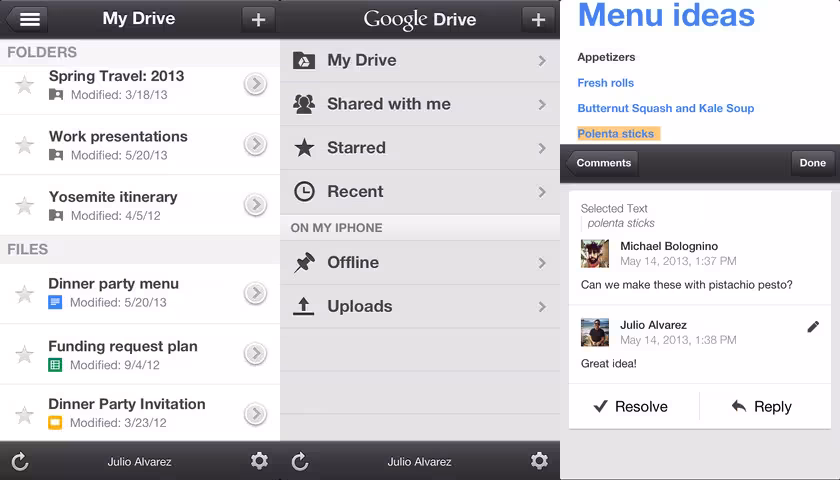Screen dimensions: 840x480
Task: Open the Offline files section
Action: (x=420, y=262)
